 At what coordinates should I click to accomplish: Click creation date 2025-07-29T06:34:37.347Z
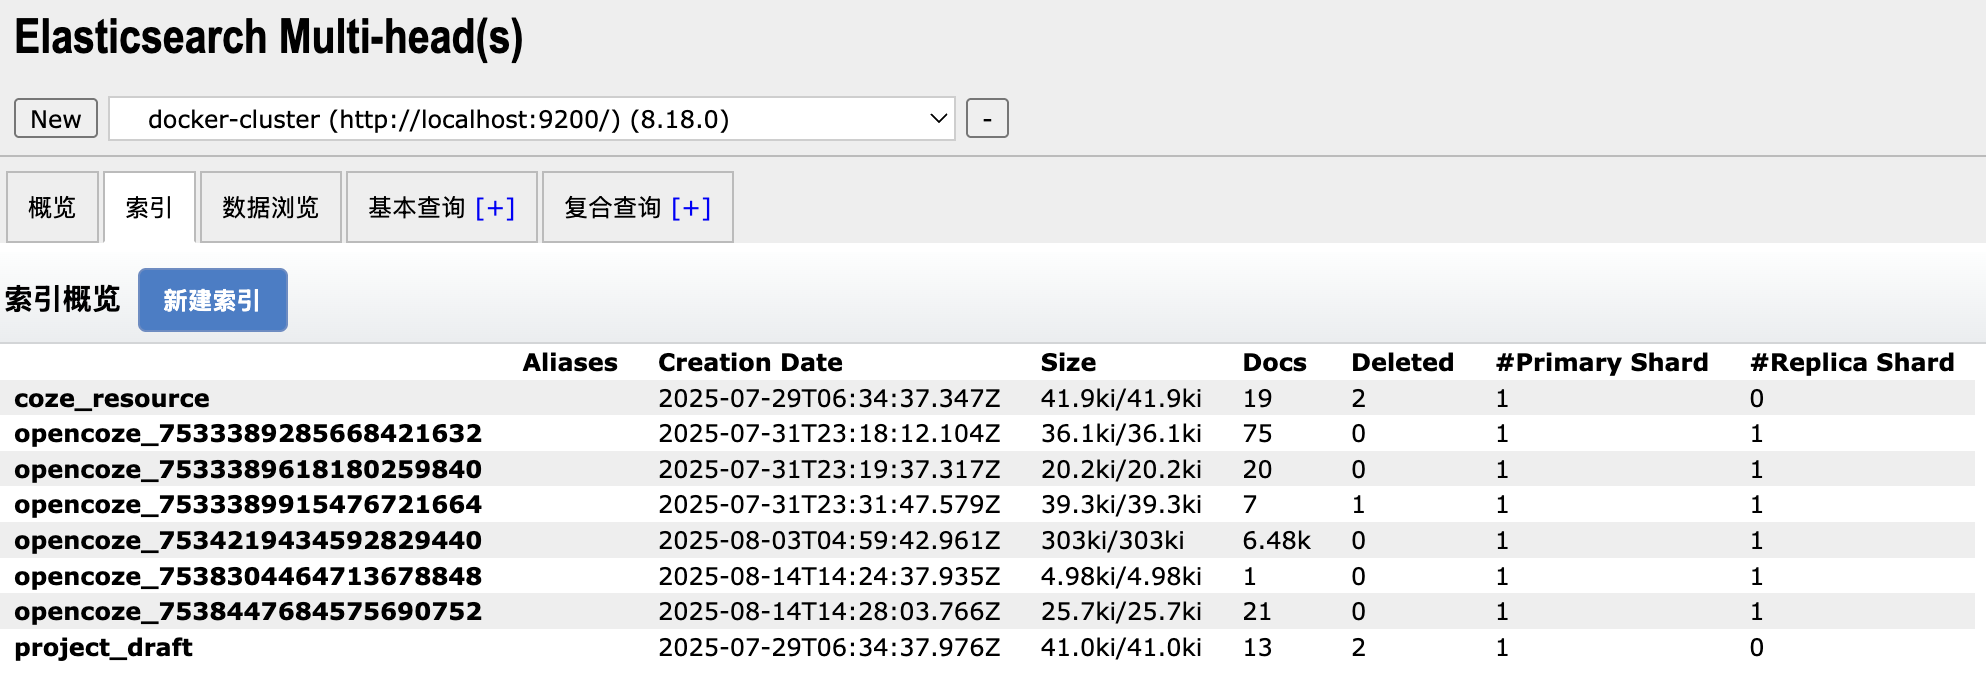pyautogui.click(x=829, y=398)
